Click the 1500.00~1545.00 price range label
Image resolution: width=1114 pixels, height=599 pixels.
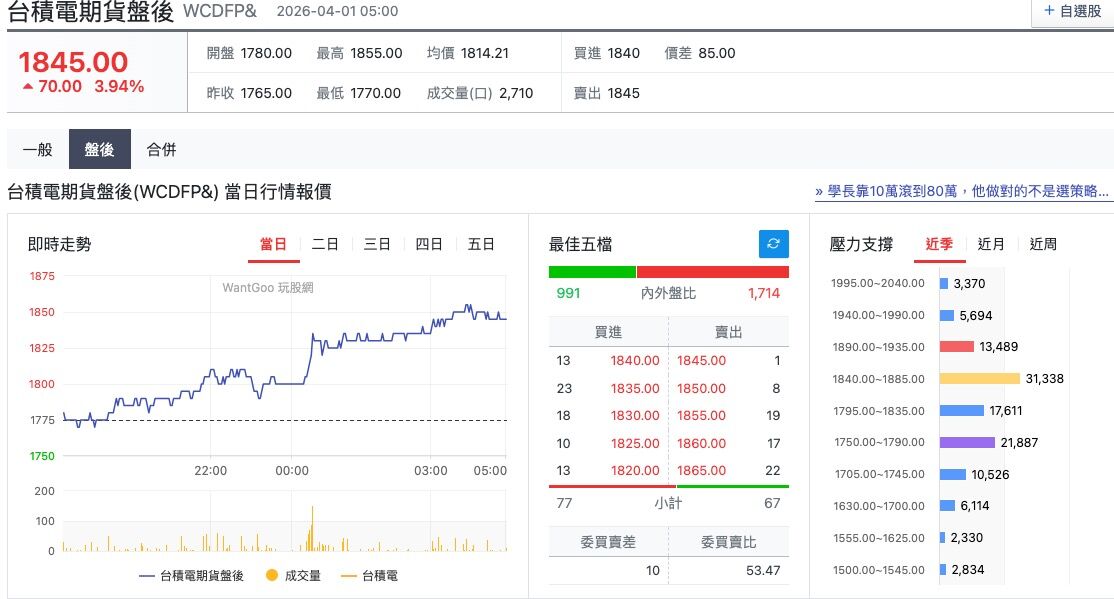(879, 570)
